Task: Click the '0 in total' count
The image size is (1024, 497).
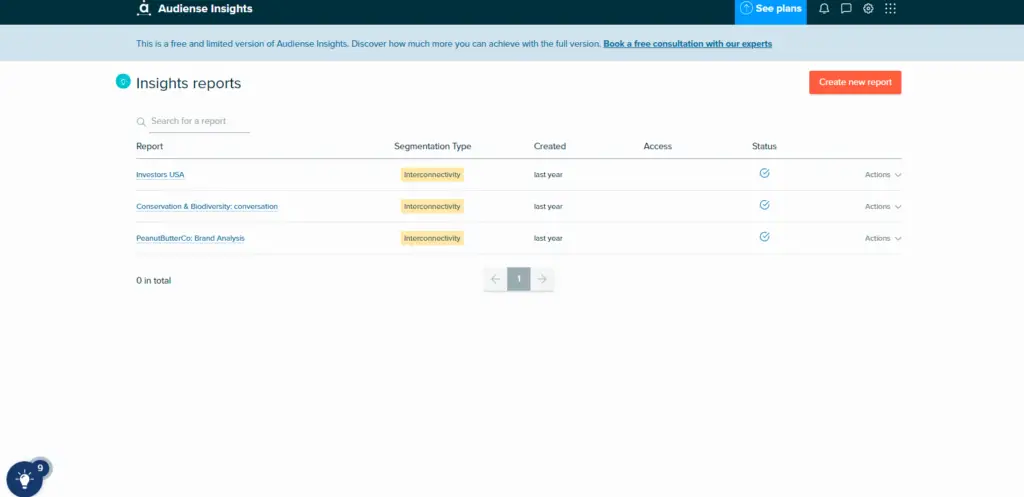Action: (x=153, y=281)
